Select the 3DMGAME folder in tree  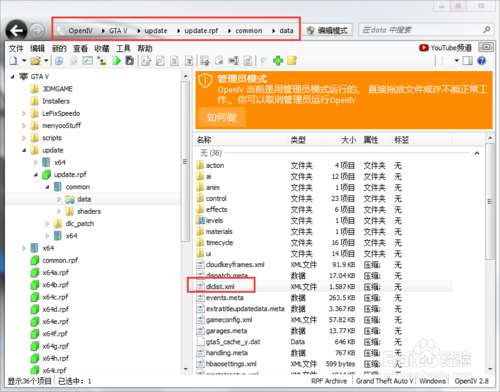click(x=57, y=89)
